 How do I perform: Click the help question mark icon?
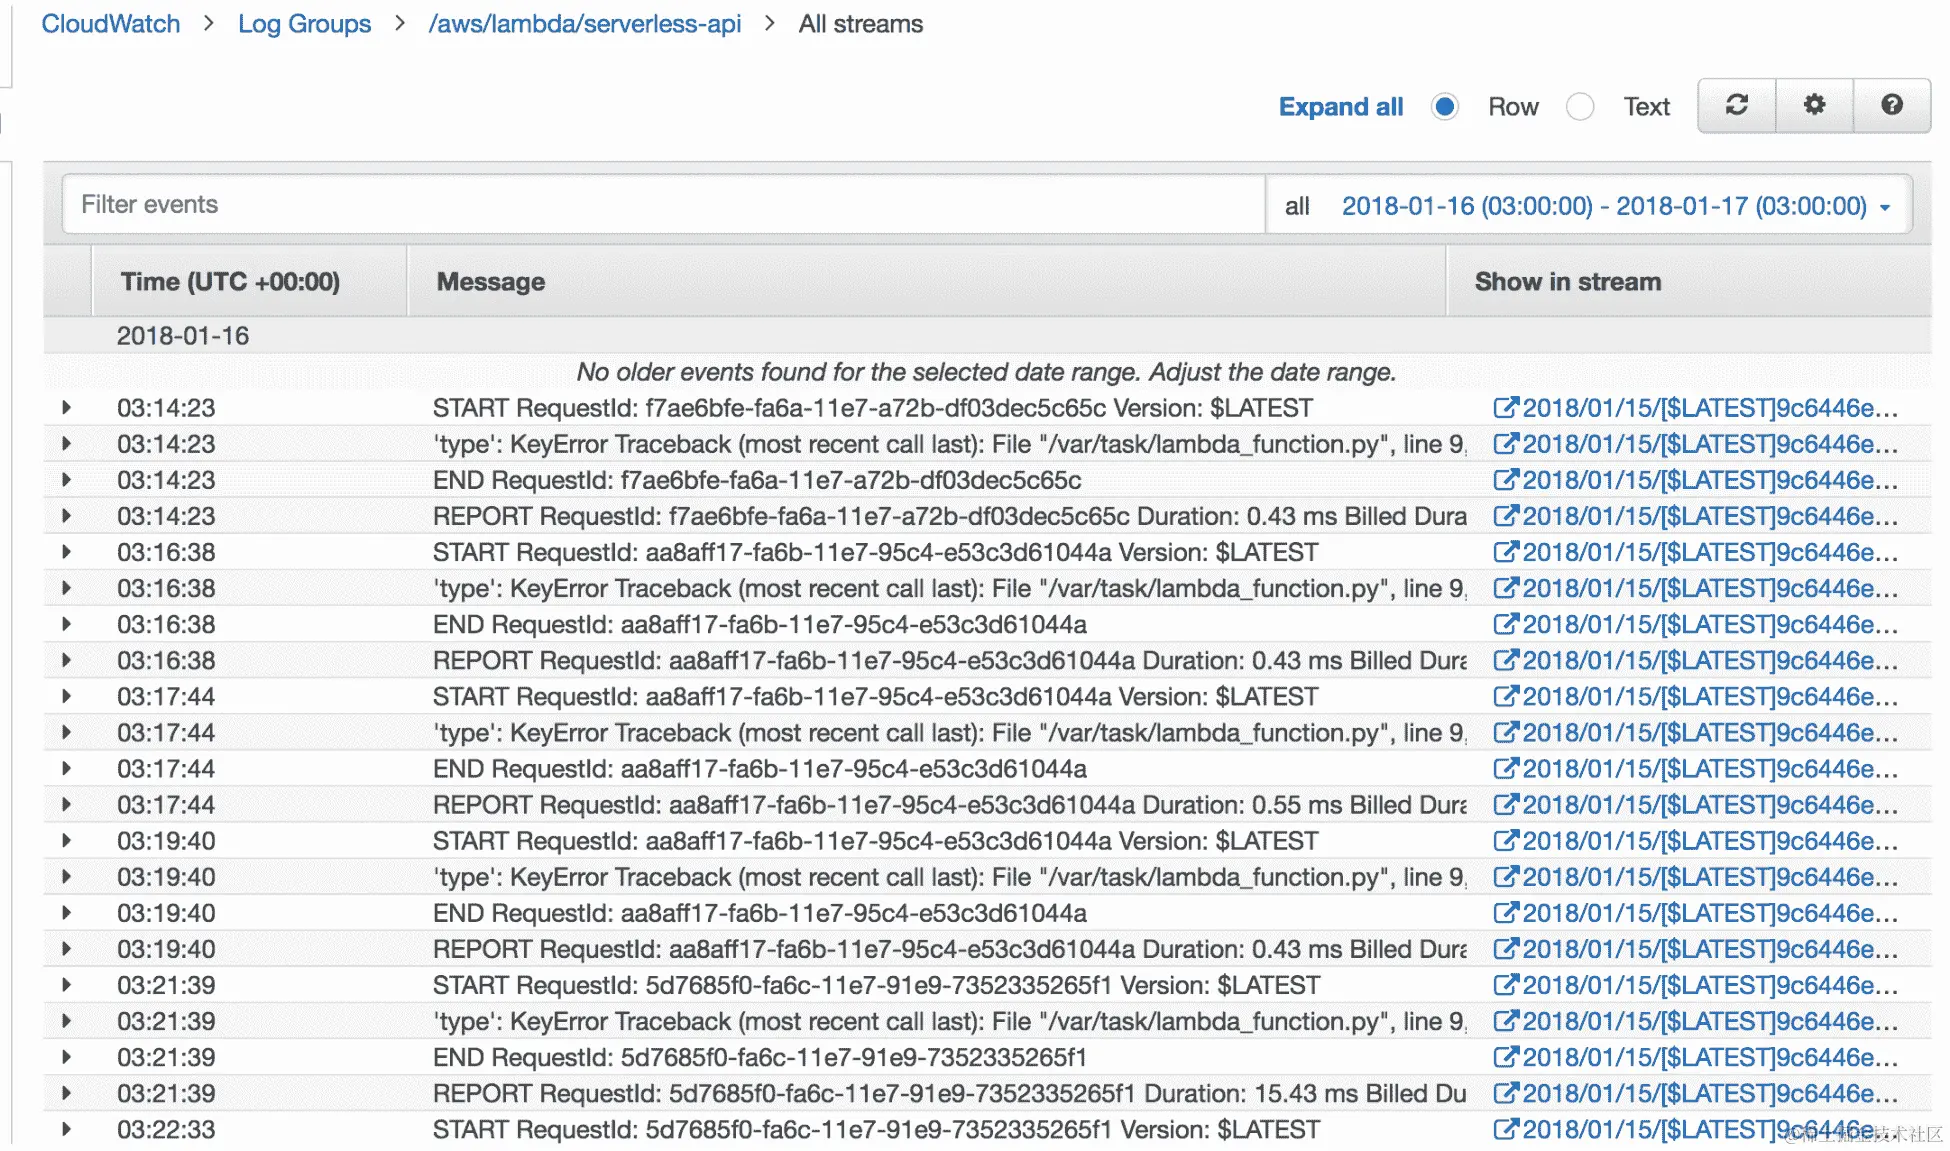tap(1891, 105)
